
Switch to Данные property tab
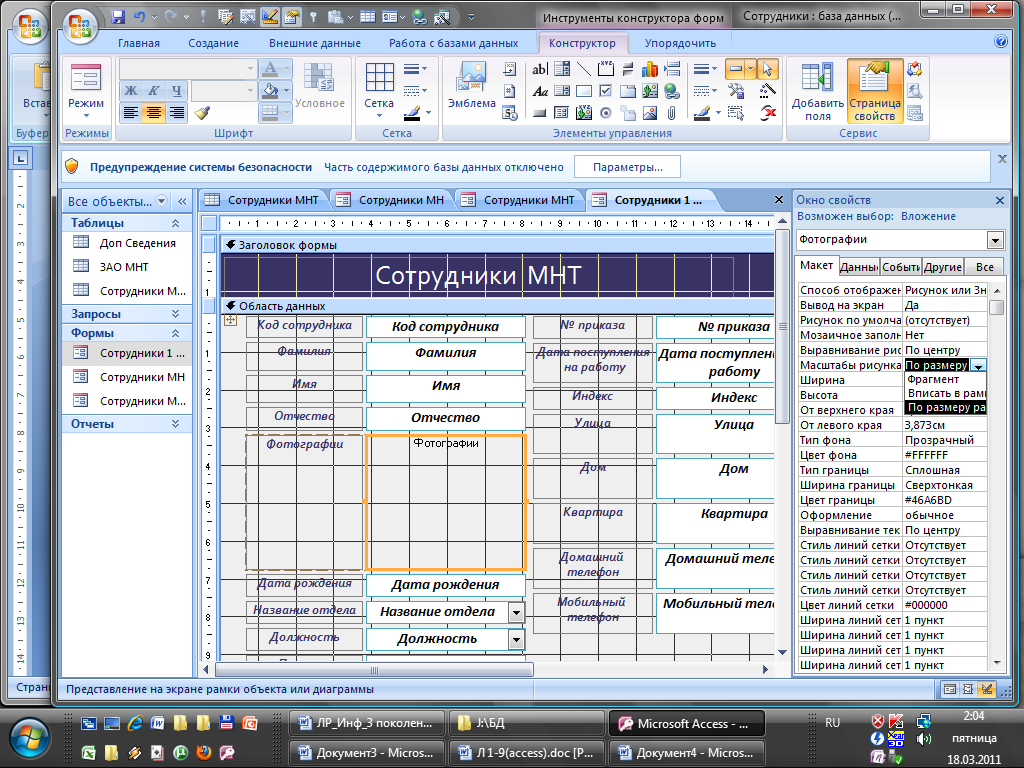tap(858, 266)
